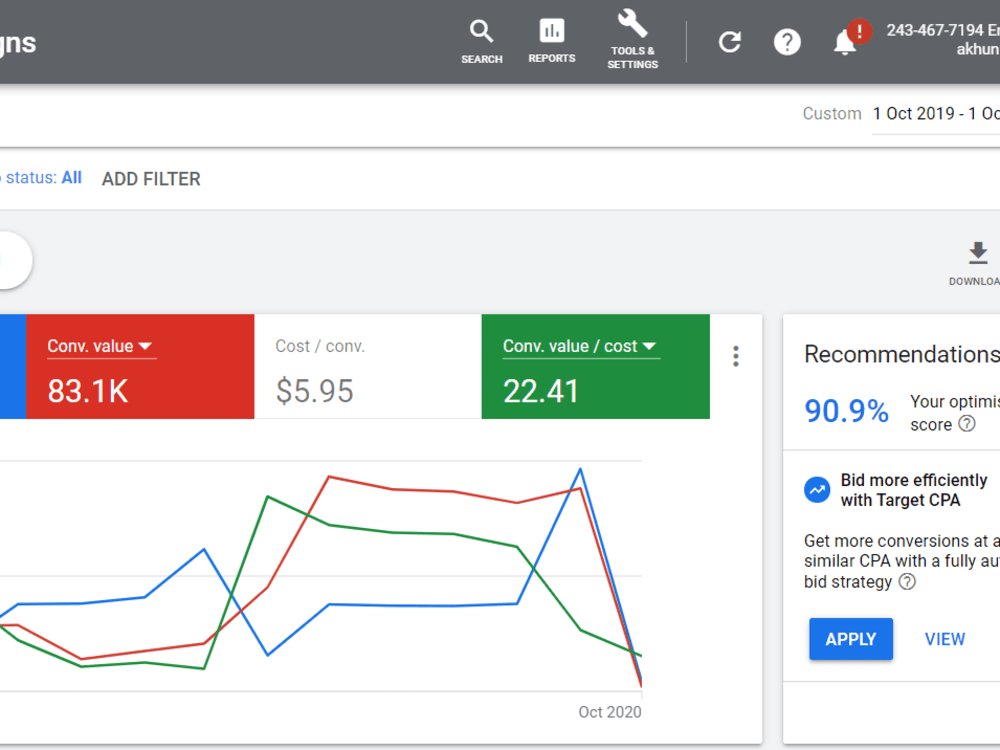Click the 90.9% optimisation score

point(846,411)
